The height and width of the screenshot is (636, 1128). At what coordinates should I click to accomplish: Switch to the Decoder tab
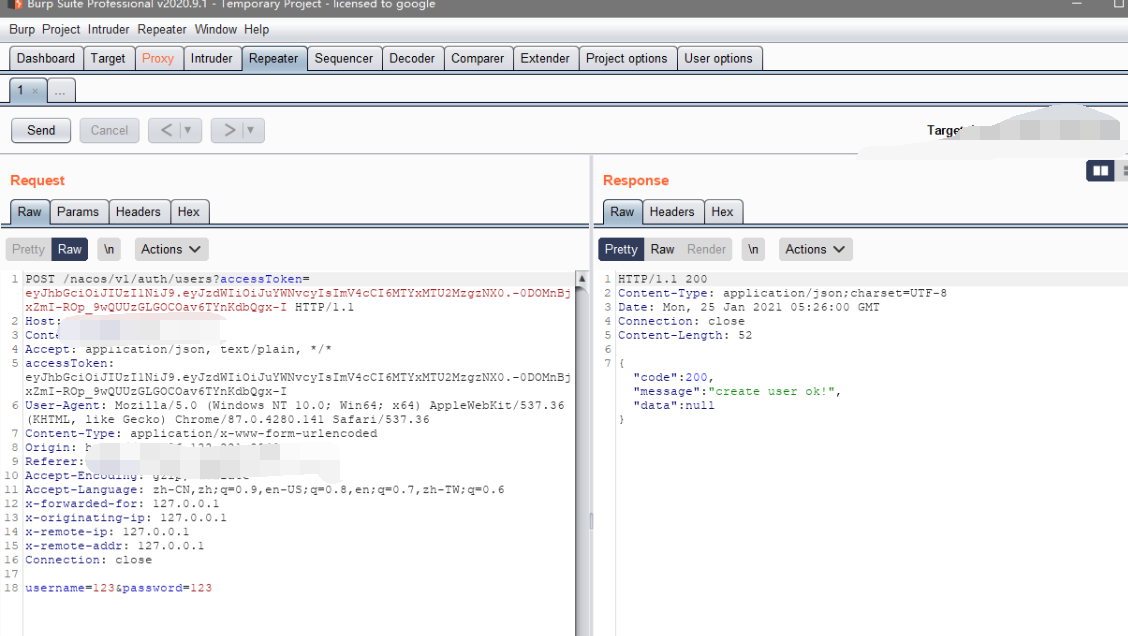click(412, 58)
